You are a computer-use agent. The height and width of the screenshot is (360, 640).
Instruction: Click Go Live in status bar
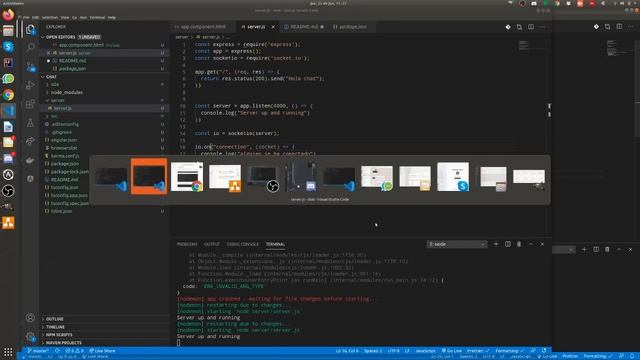coord(452,351)
